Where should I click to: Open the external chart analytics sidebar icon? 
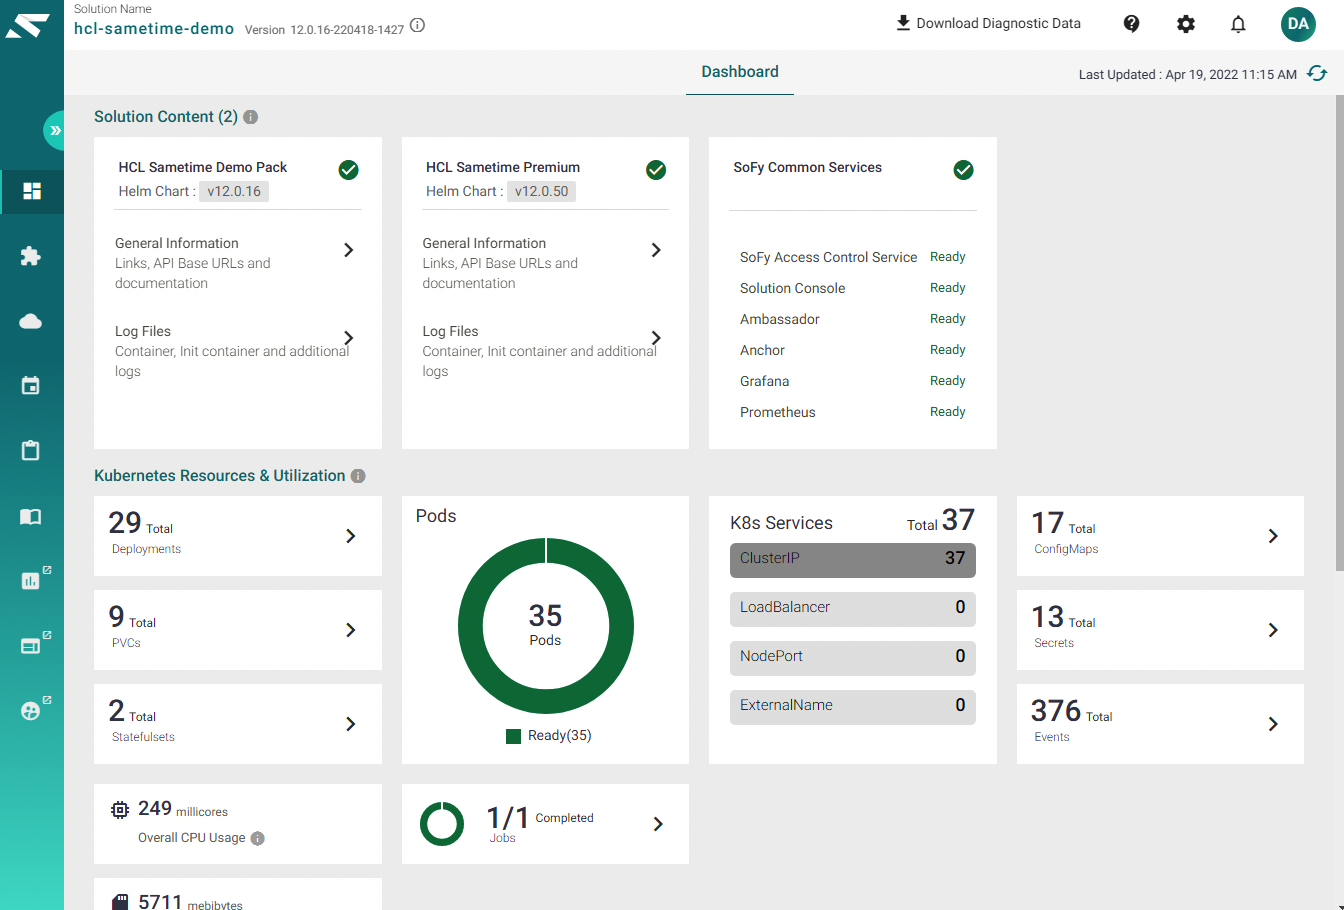pos(34,579)
